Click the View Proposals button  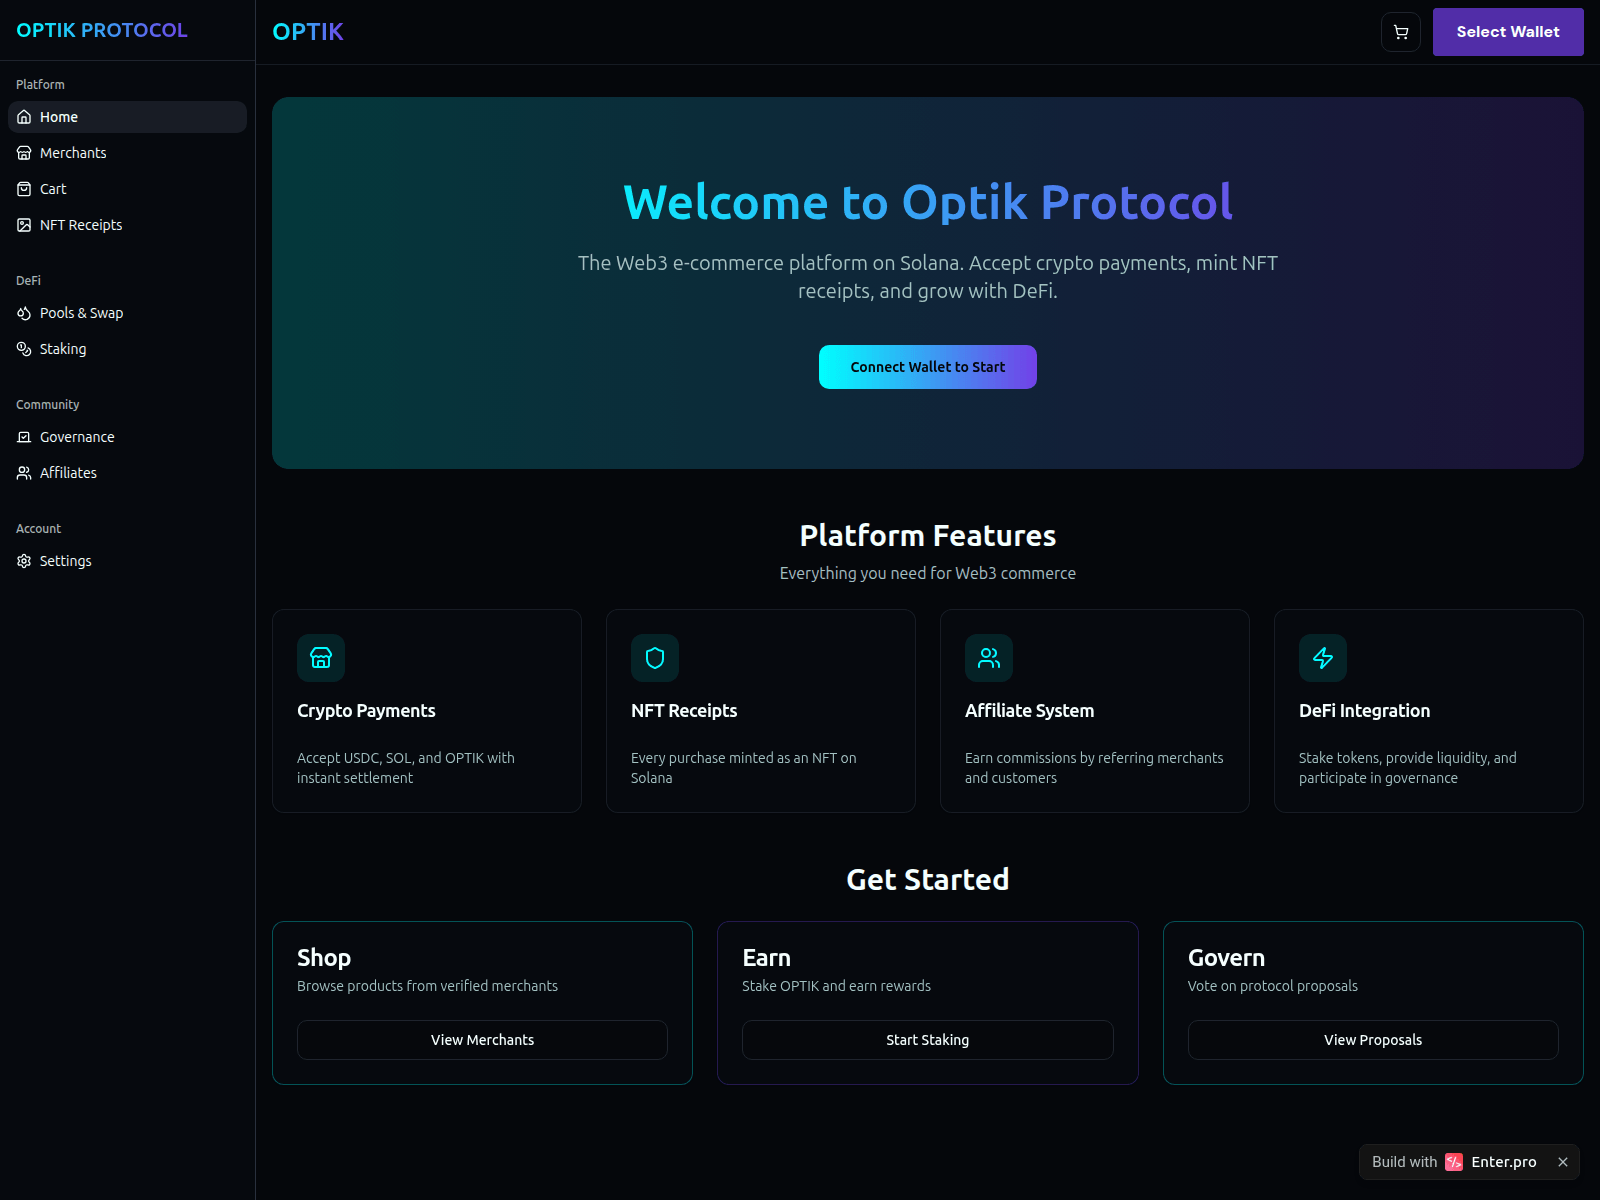(x=1373, y=1040)
